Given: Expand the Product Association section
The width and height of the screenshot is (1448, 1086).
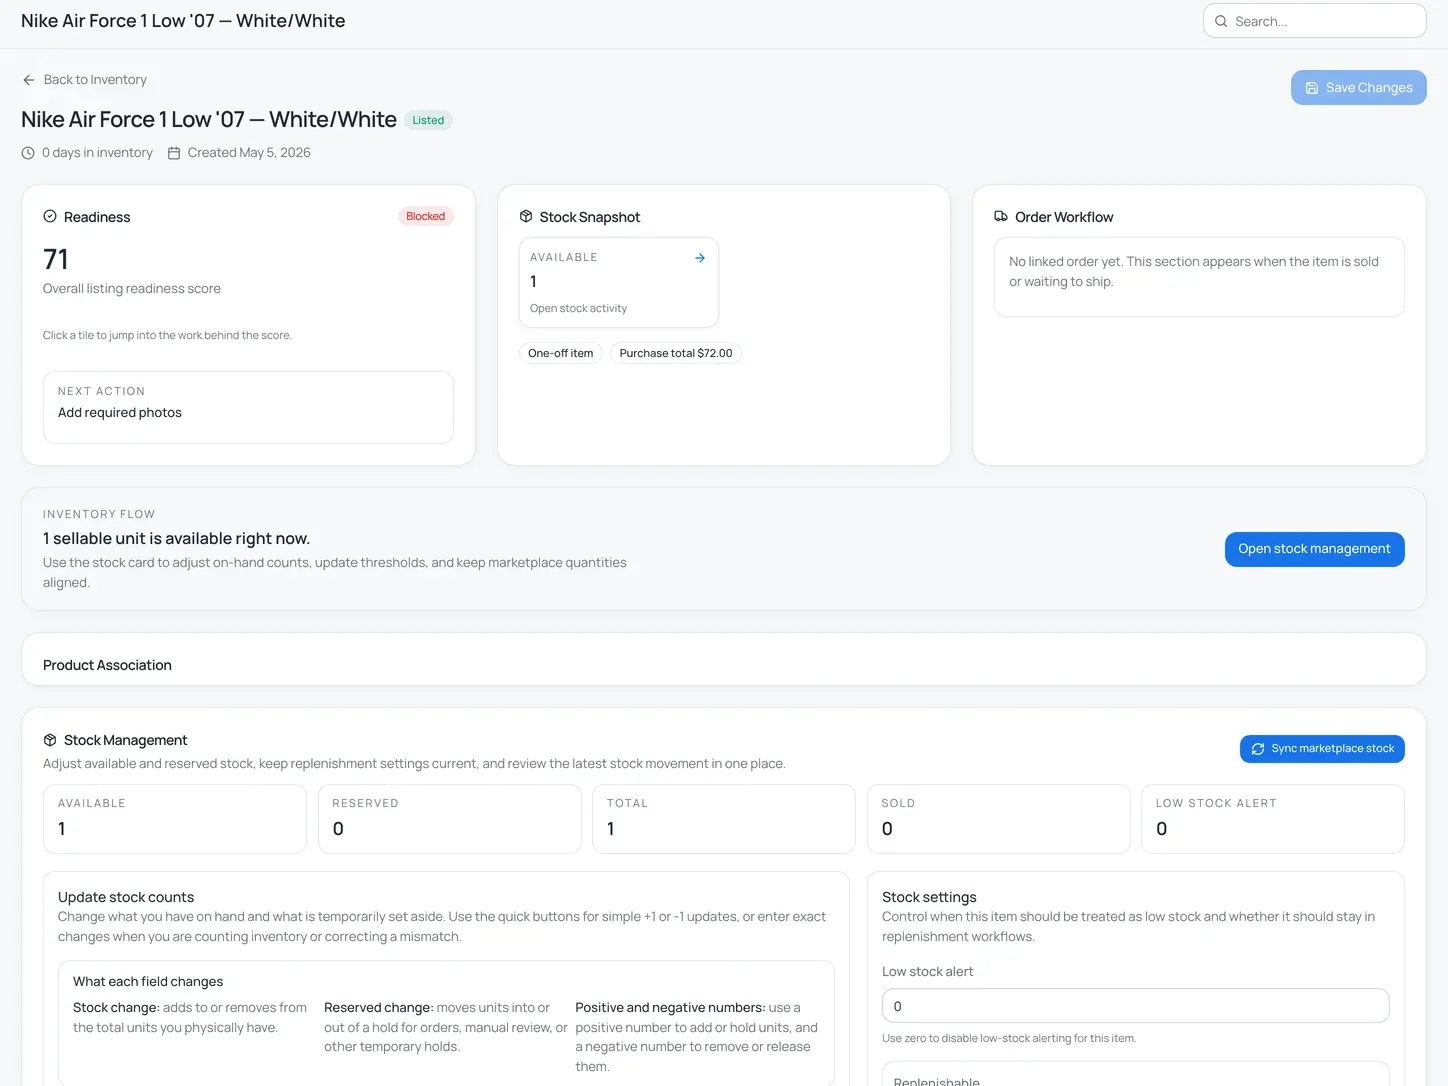Looking at the screenshot, I should click(723, 659).
